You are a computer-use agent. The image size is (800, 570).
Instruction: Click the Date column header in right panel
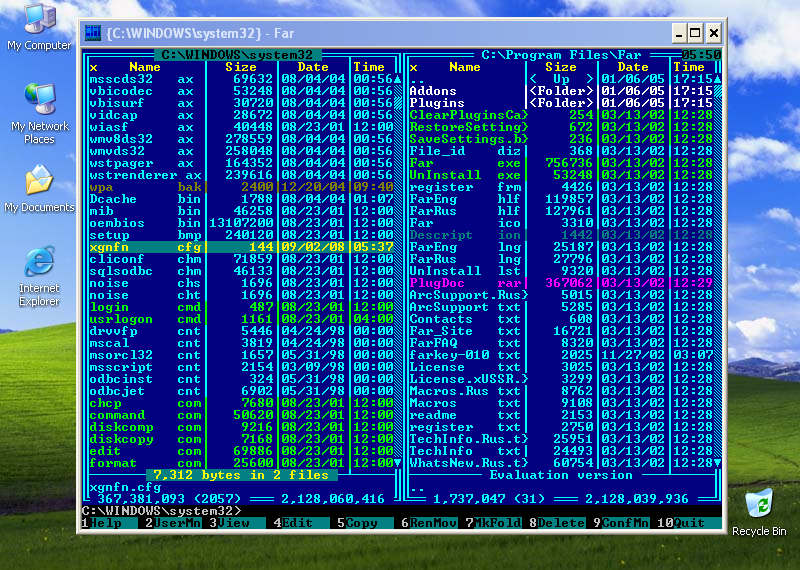coord(633,67)
